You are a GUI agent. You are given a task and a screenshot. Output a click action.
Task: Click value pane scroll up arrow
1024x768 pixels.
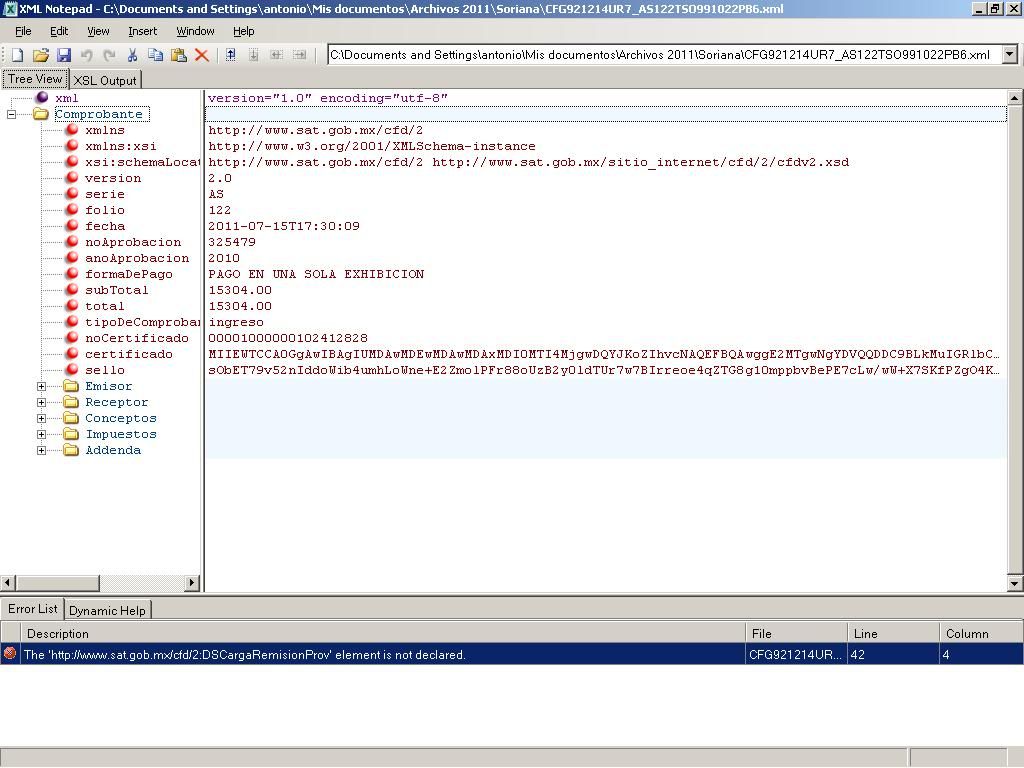[1014, 98]
